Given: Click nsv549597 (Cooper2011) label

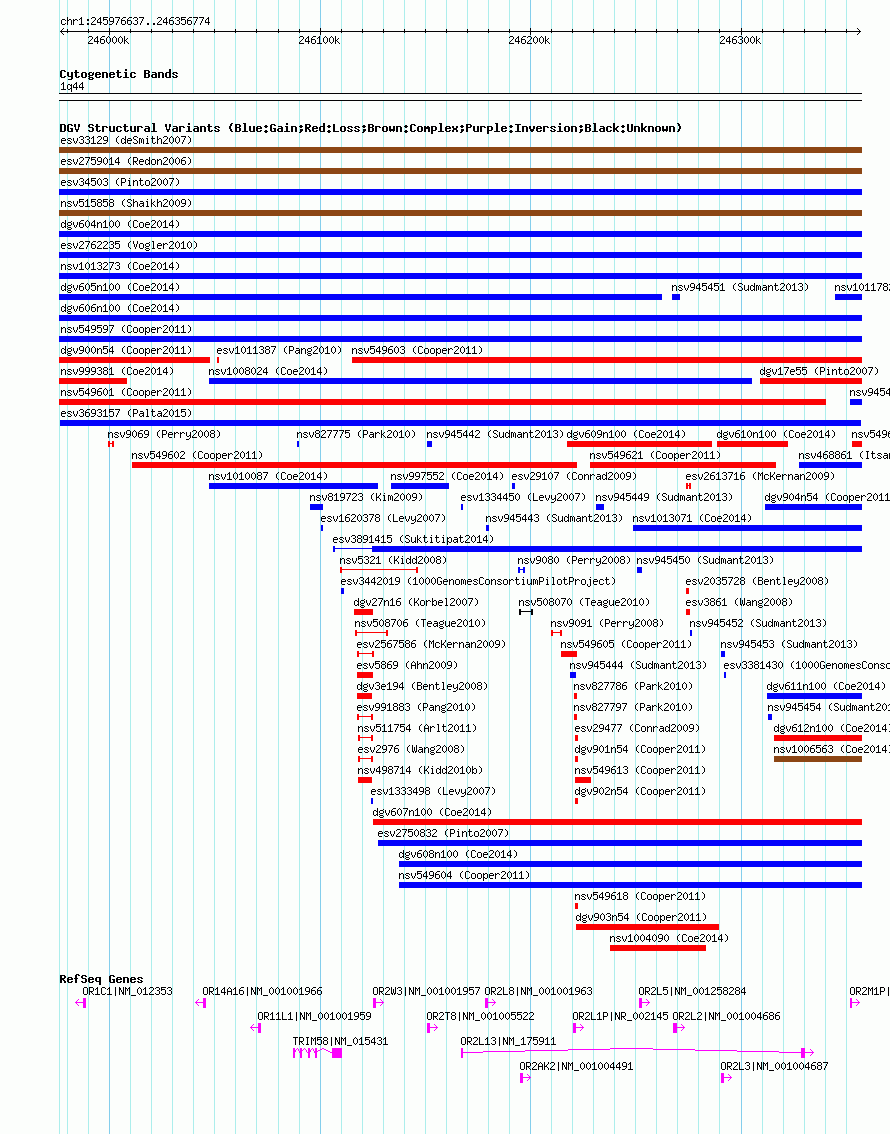Looking at the screenshot, I should pyautogui.click(x=126, y=329).
